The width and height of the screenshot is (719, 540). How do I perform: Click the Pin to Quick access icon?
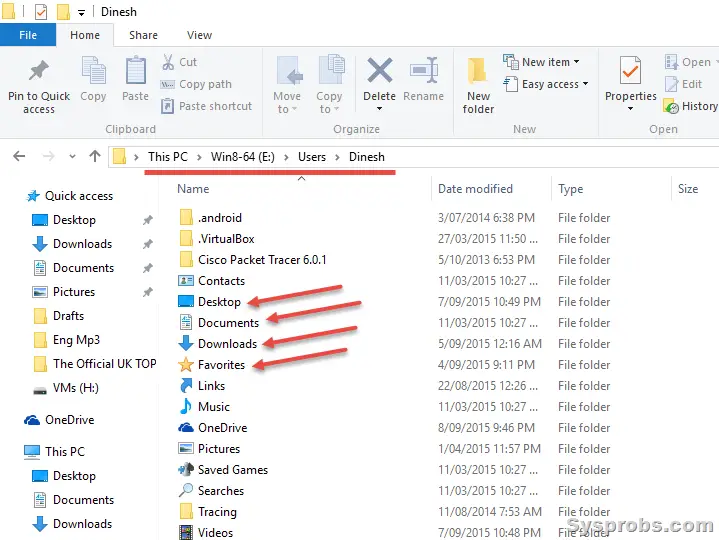point(39,71)
